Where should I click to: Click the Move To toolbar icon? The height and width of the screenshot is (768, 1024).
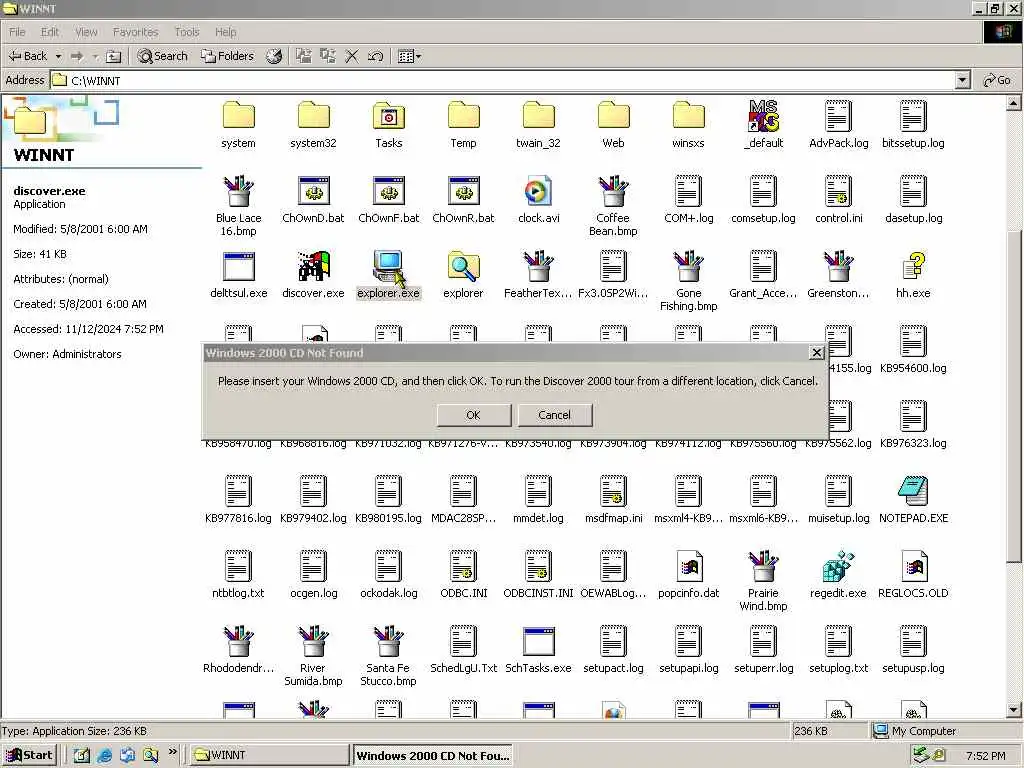(304, 56)
